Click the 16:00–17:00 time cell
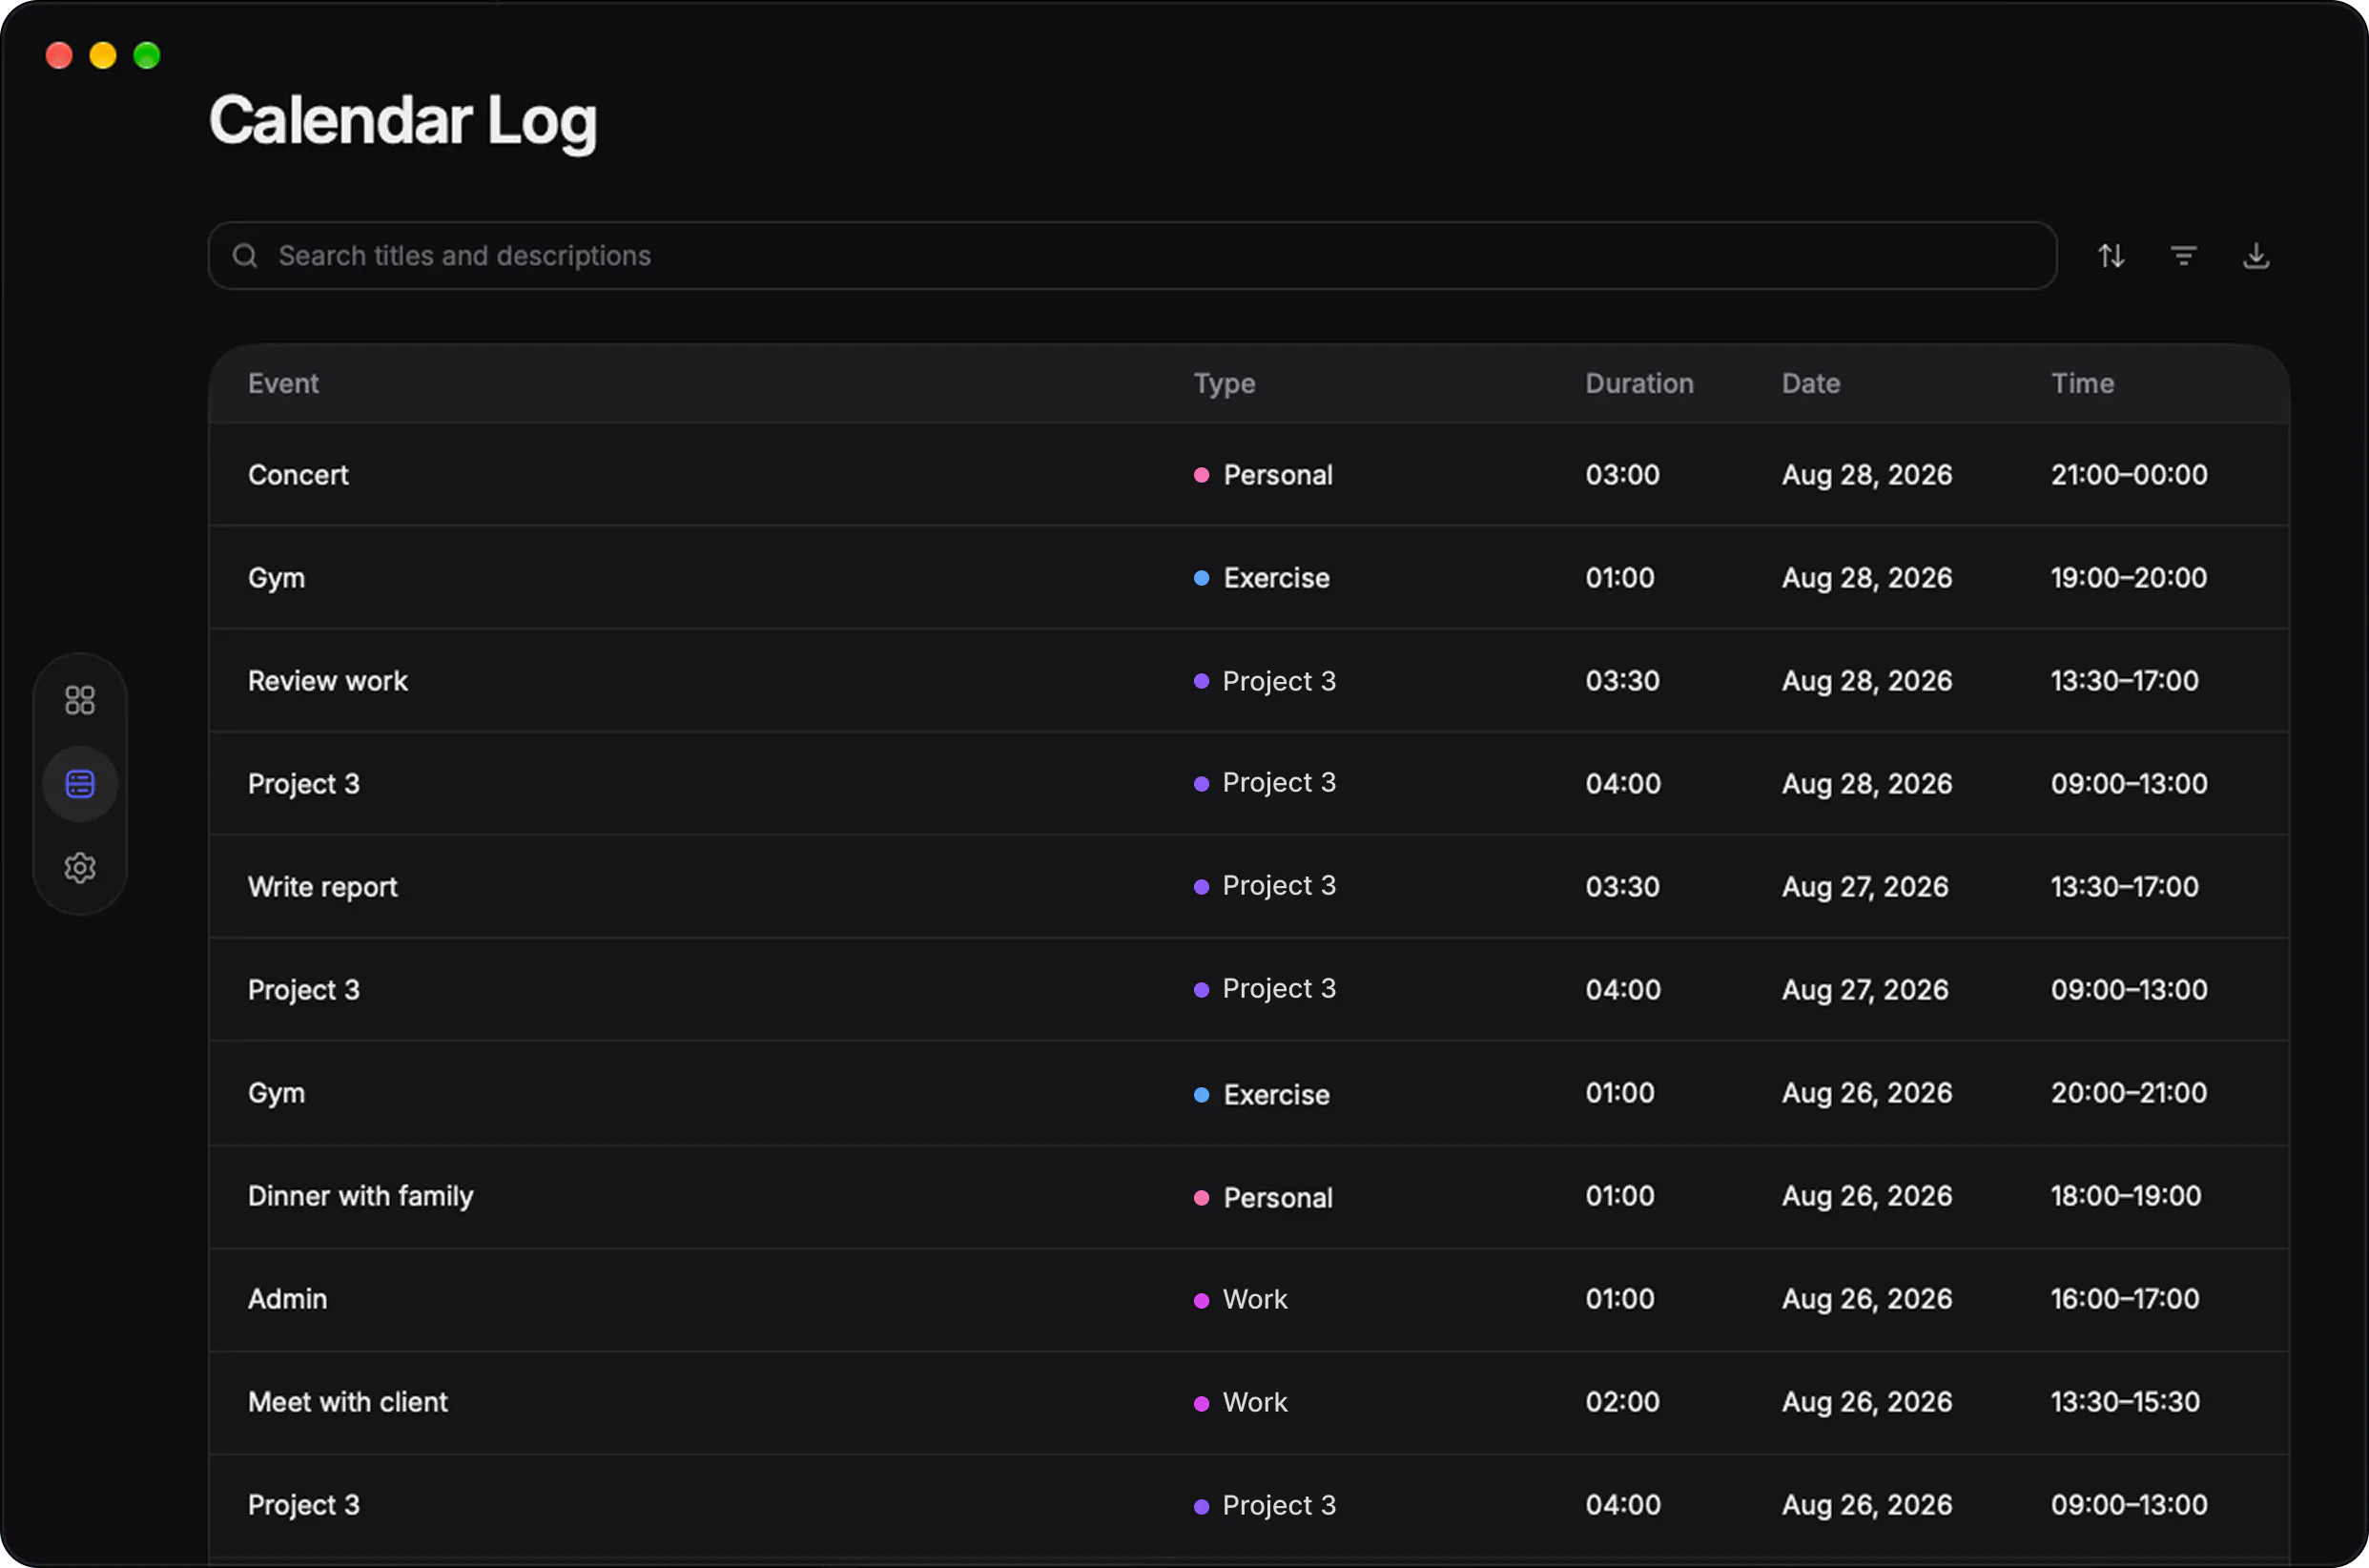Screen dimensions: 2369x1568 2125,1299
